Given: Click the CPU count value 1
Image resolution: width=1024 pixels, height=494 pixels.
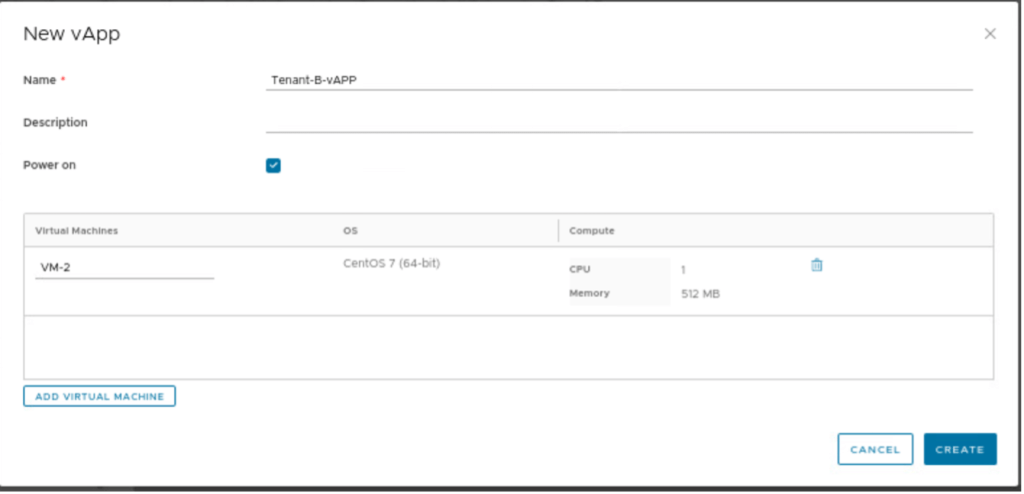Looking at the screenshot, I should click(x=683, y=270).
